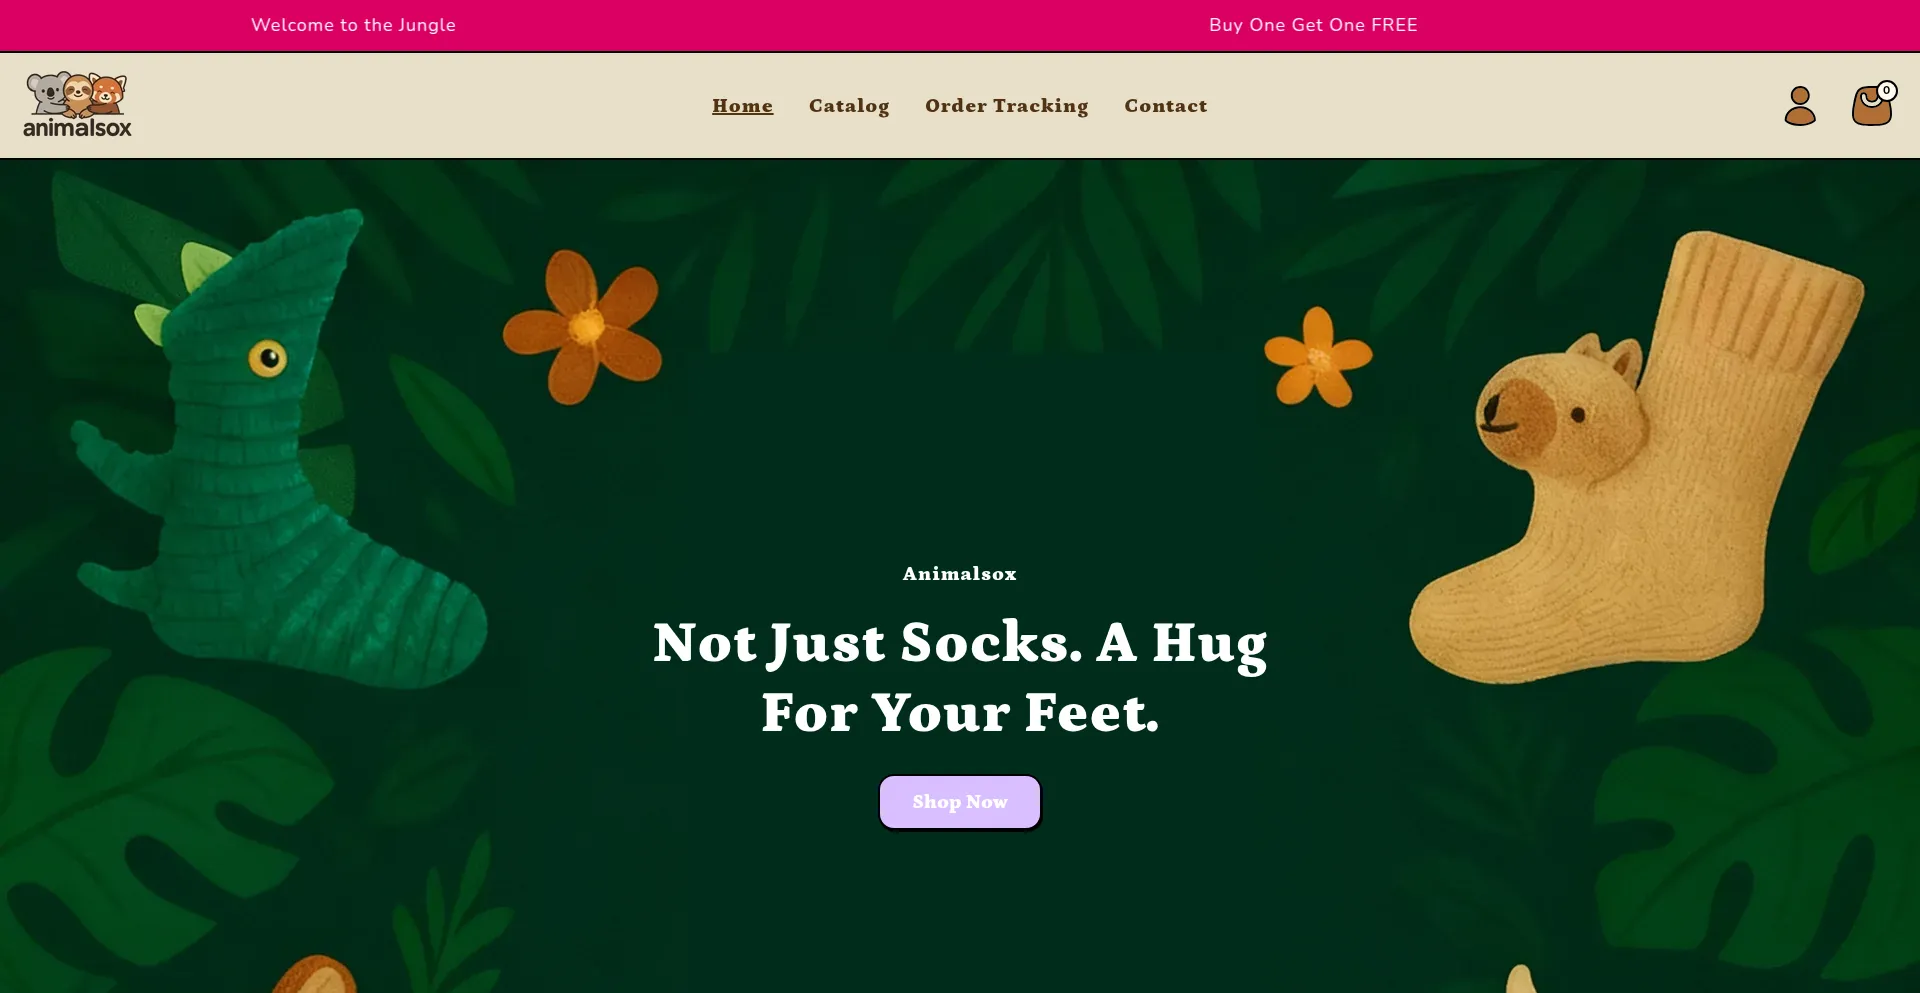This screenshot has height=993, width=1920.
Task: Select the Contact menu link
Action: click(1165, 106)
